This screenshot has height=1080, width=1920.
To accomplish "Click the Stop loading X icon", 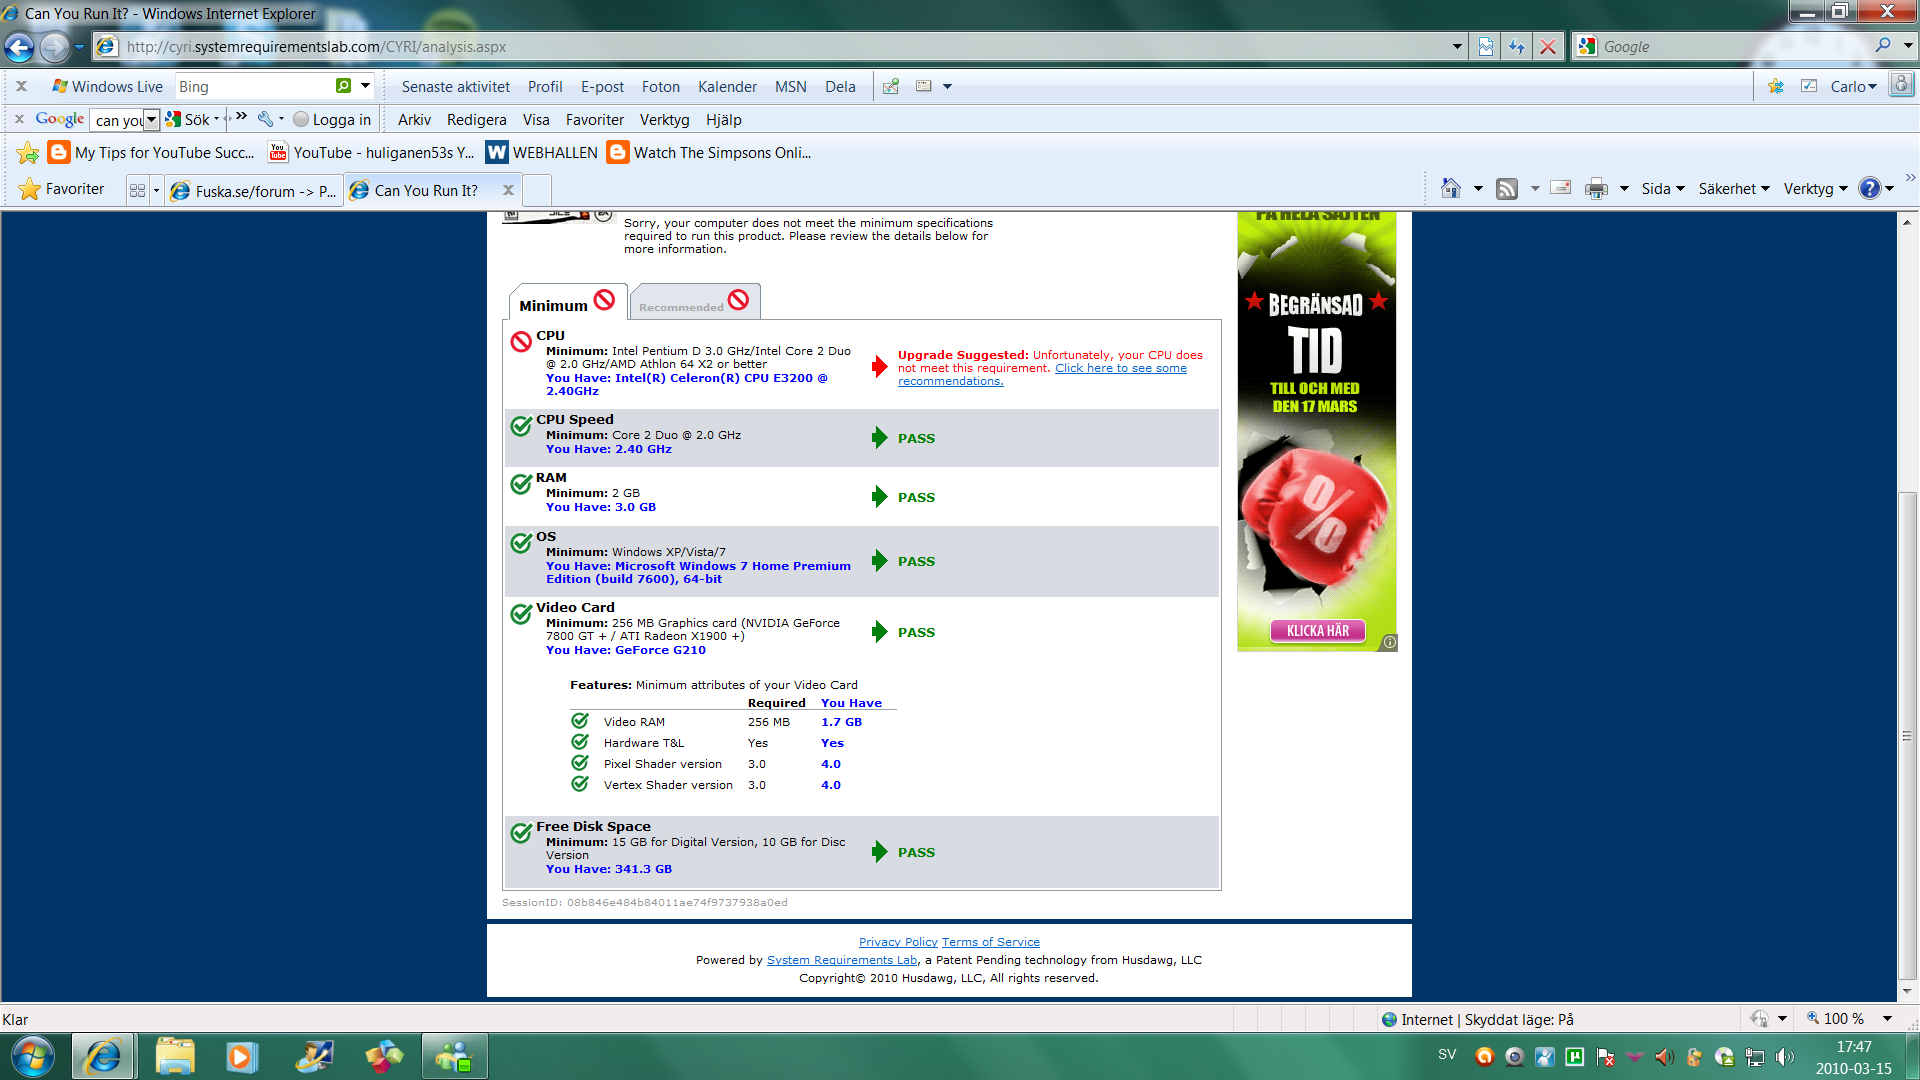I will pos(1548,47).
